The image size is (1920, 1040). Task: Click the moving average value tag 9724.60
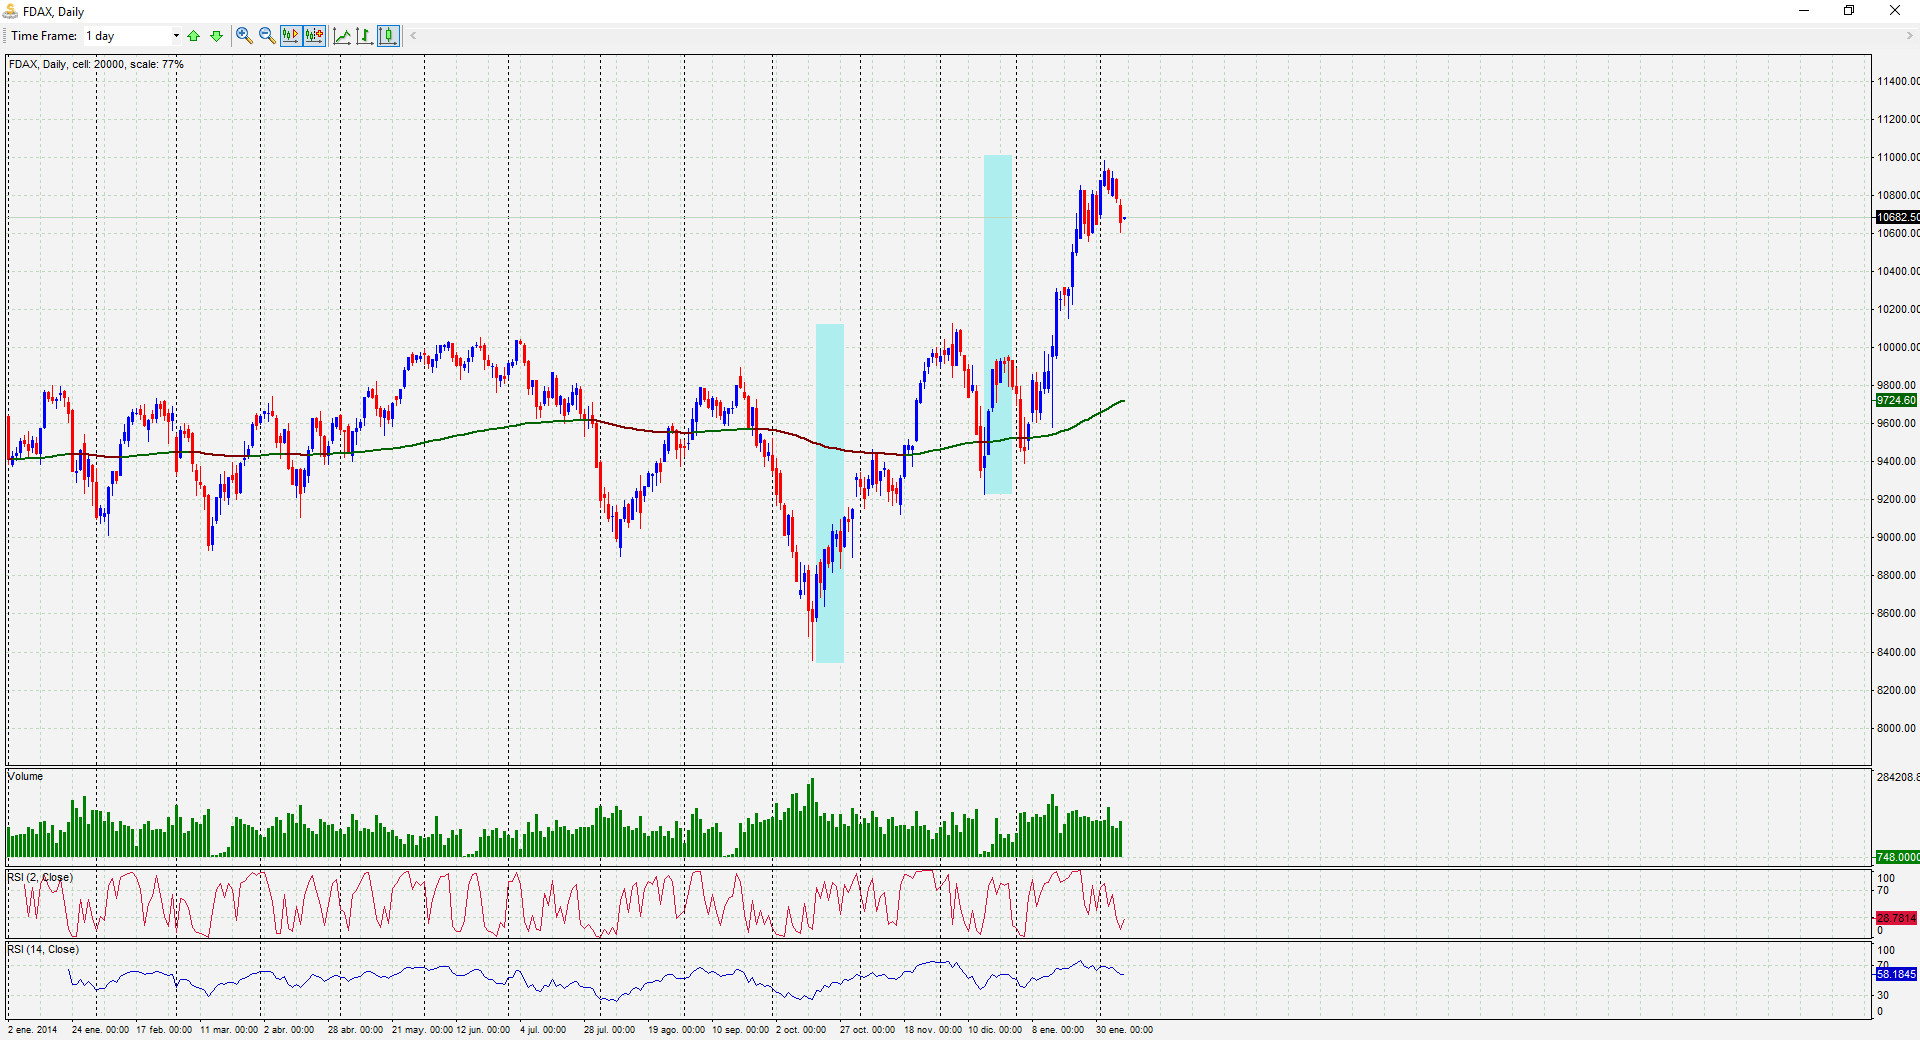(1896, 400)
